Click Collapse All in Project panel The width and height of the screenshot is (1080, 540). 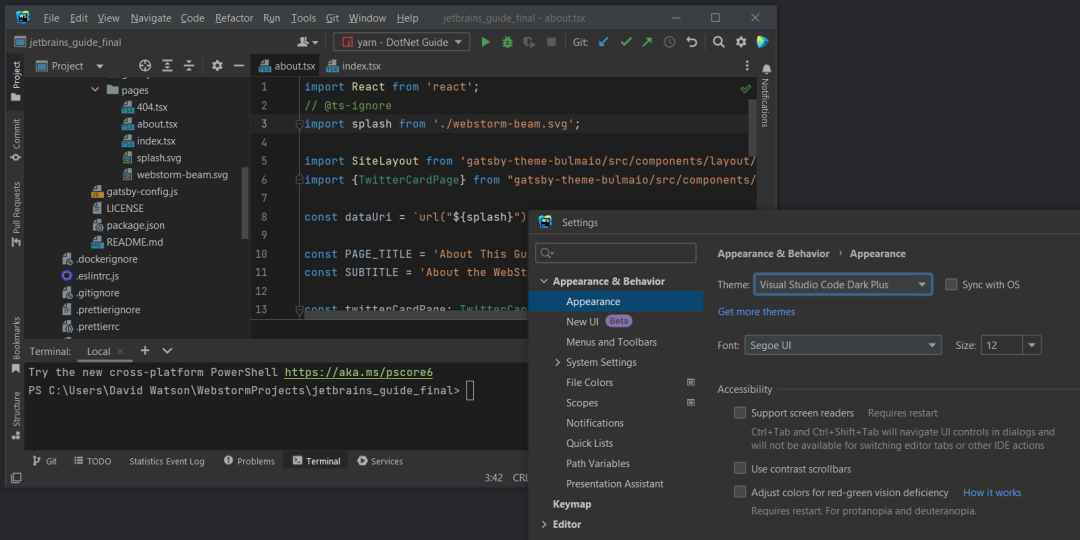coord(189,66)
